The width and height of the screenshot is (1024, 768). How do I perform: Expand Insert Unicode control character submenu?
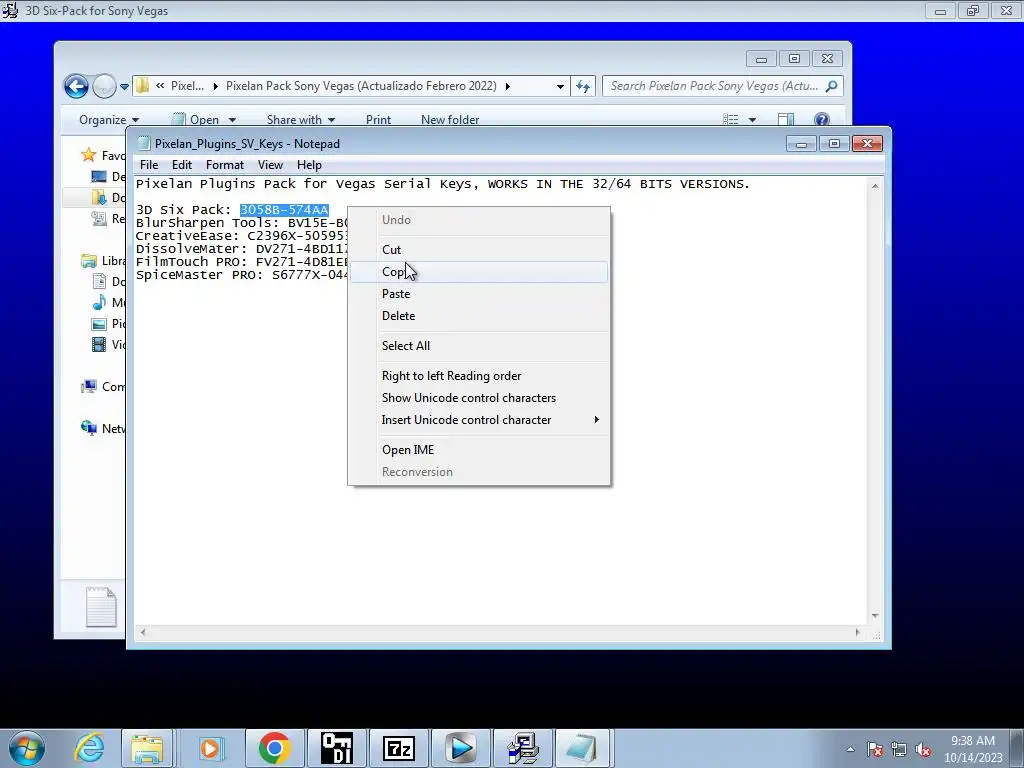479,420
